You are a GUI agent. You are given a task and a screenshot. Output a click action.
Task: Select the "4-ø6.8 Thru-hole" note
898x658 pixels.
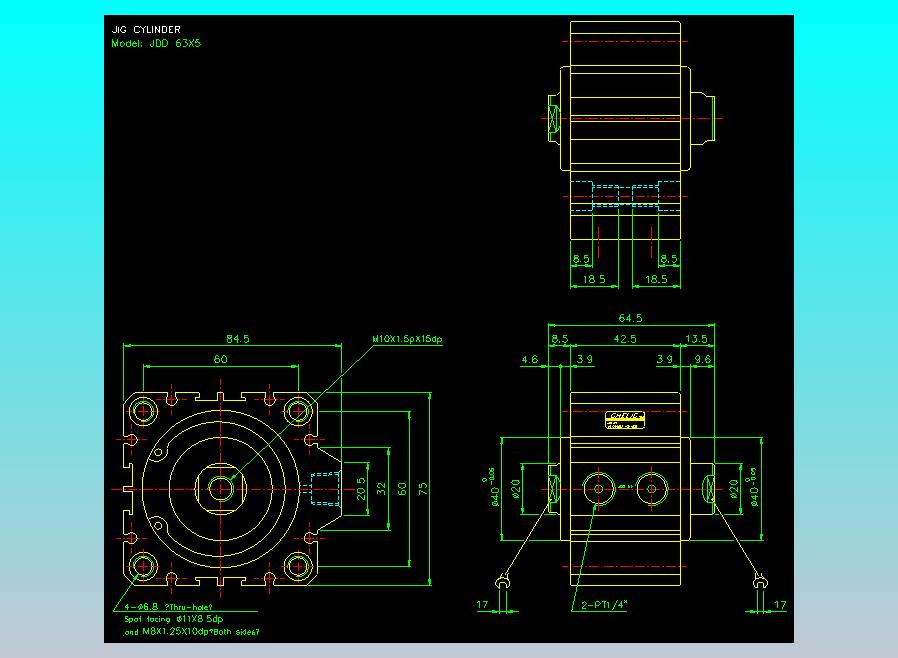[168, 606]
